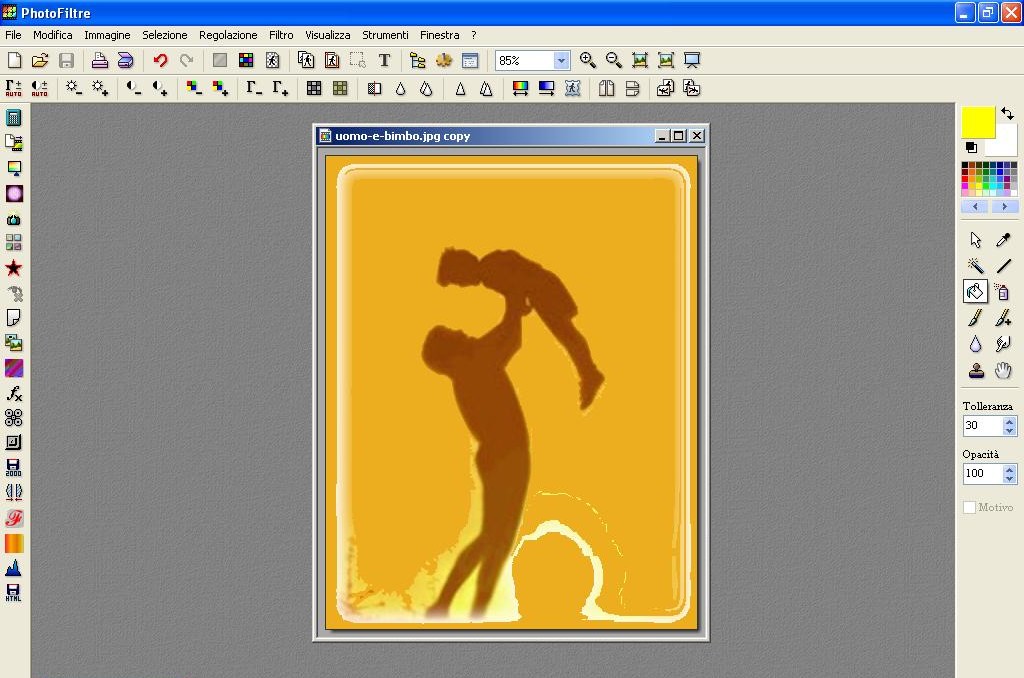Enable the Motivo checkbox
This screenshot has width=1024, height=678.
tap(969, 508)
